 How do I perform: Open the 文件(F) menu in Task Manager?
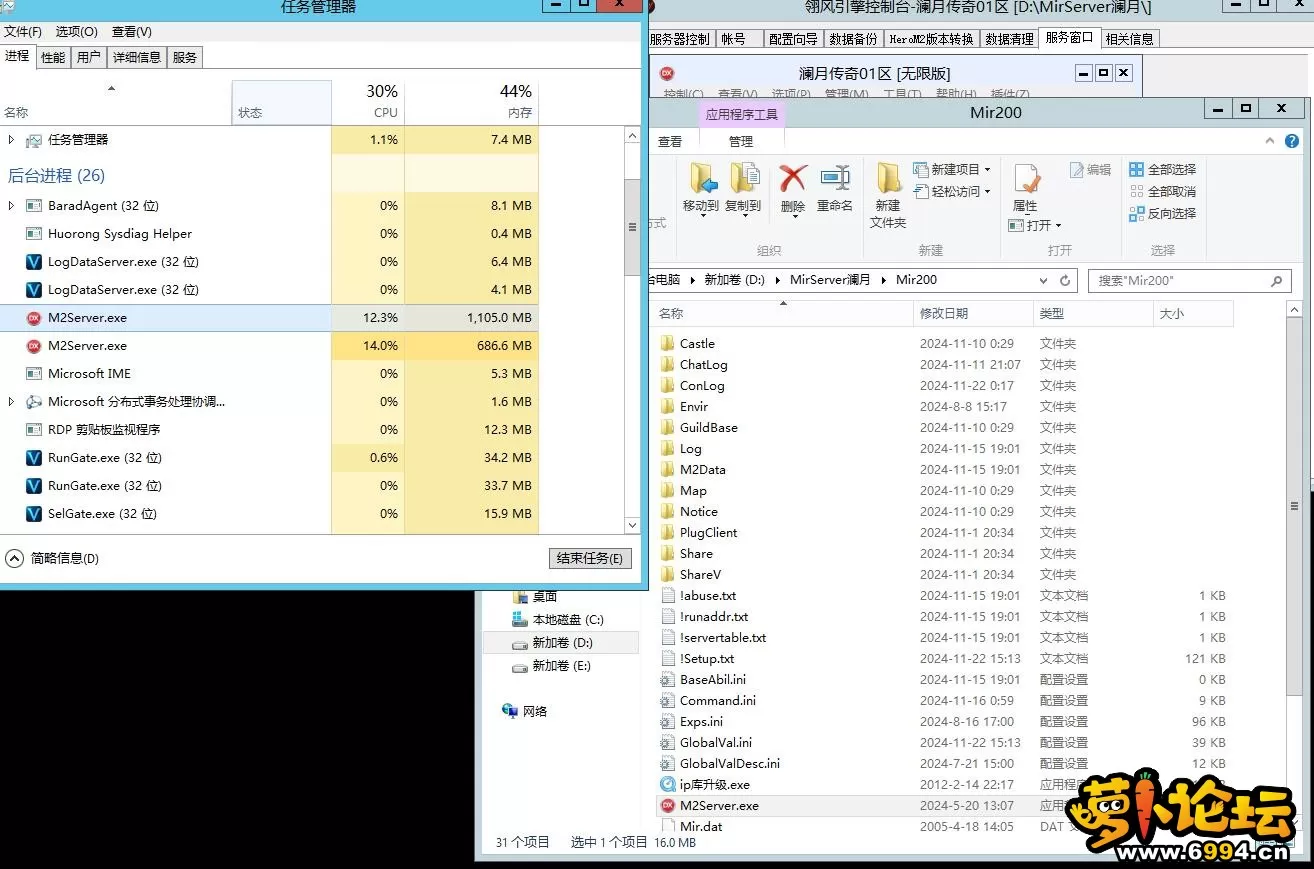tap(23, 32)
